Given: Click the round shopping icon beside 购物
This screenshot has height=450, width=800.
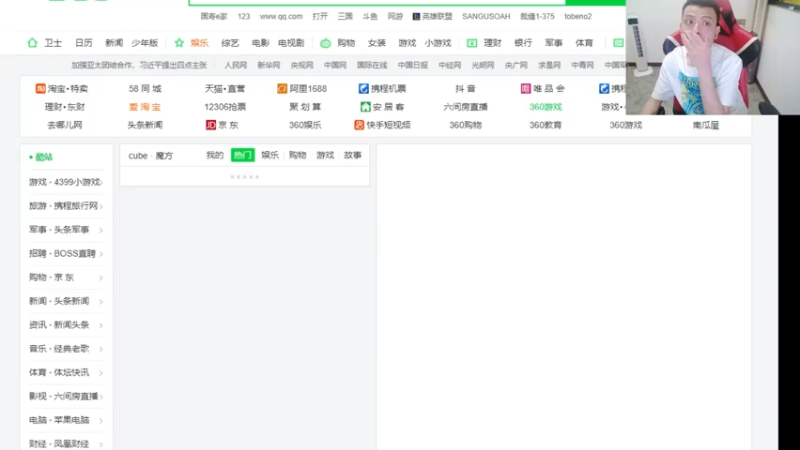Looking at the screenshot, I should [x=326, y=43].
